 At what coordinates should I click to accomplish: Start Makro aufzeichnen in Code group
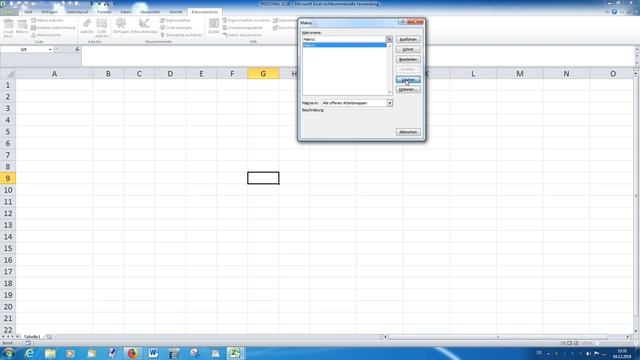click(x=47, y=20)
